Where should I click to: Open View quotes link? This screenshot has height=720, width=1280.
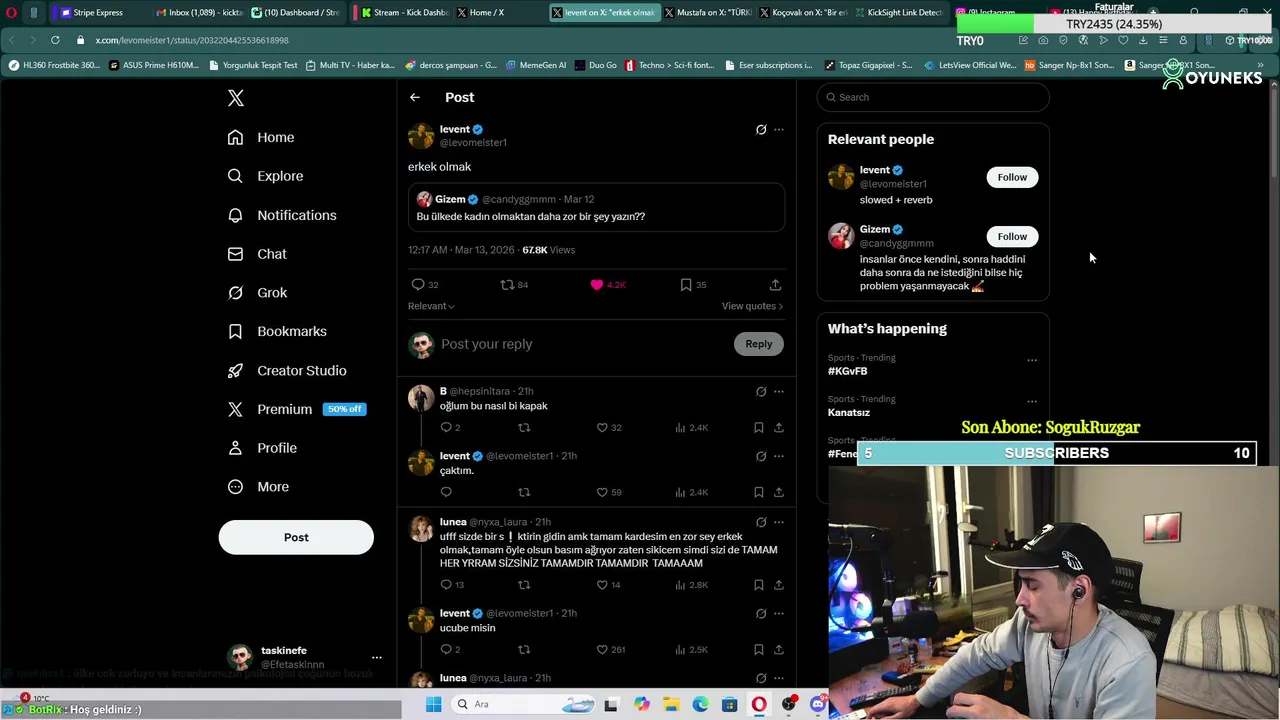pyautogui.click(x=752, y=306)
